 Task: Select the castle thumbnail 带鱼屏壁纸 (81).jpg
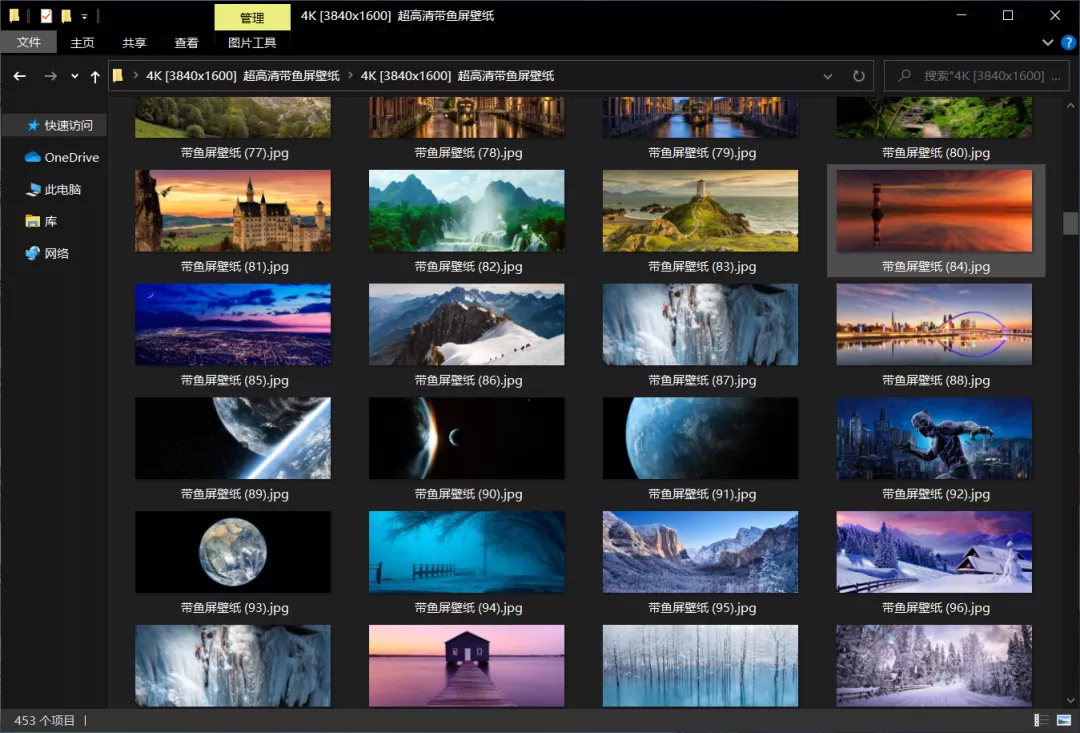point(233,211)
